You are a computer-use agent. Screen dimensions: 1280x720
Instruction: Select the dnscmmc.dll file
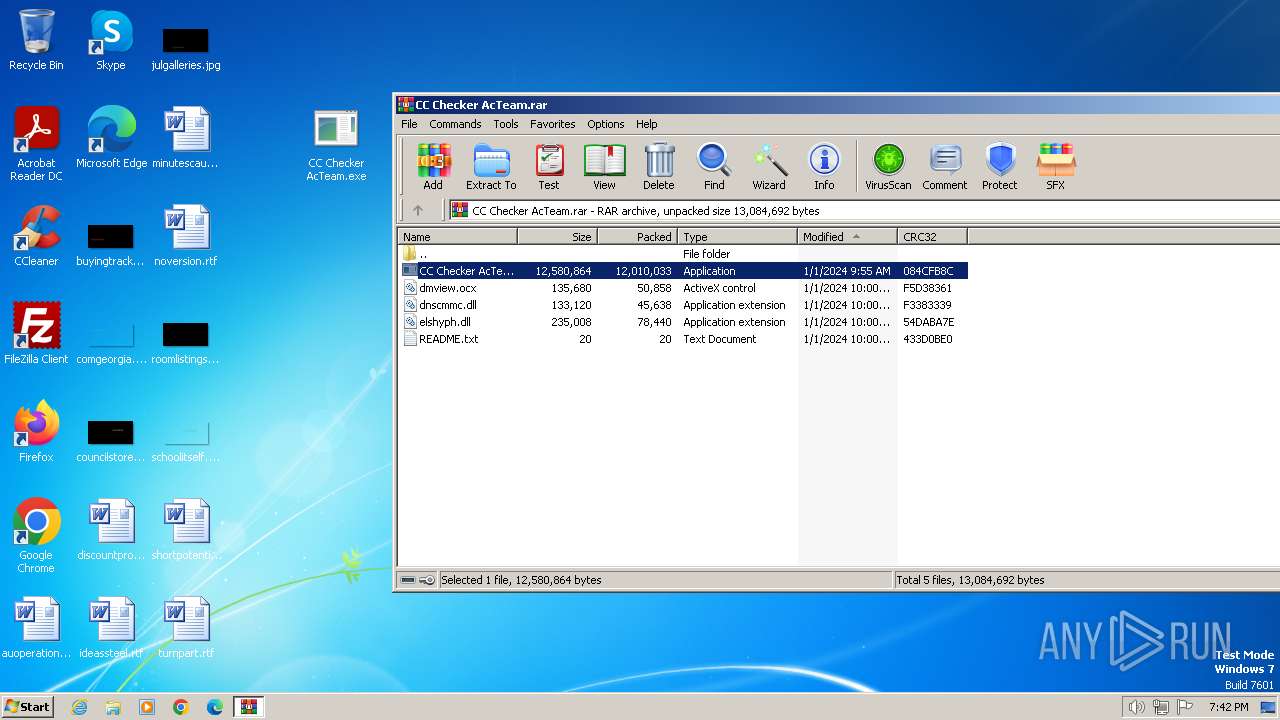coord(683,305)
